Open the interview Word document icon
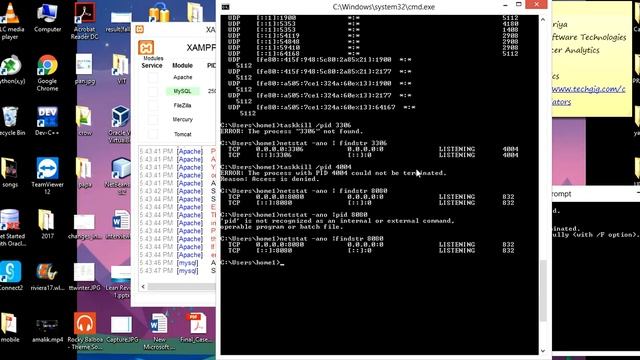 pyautogui.click(x=120, y=224)
